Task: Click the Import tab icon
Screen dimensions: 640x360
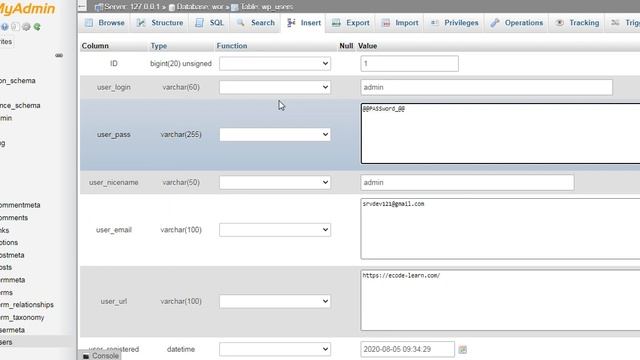Action: click(x=386, y=23)
